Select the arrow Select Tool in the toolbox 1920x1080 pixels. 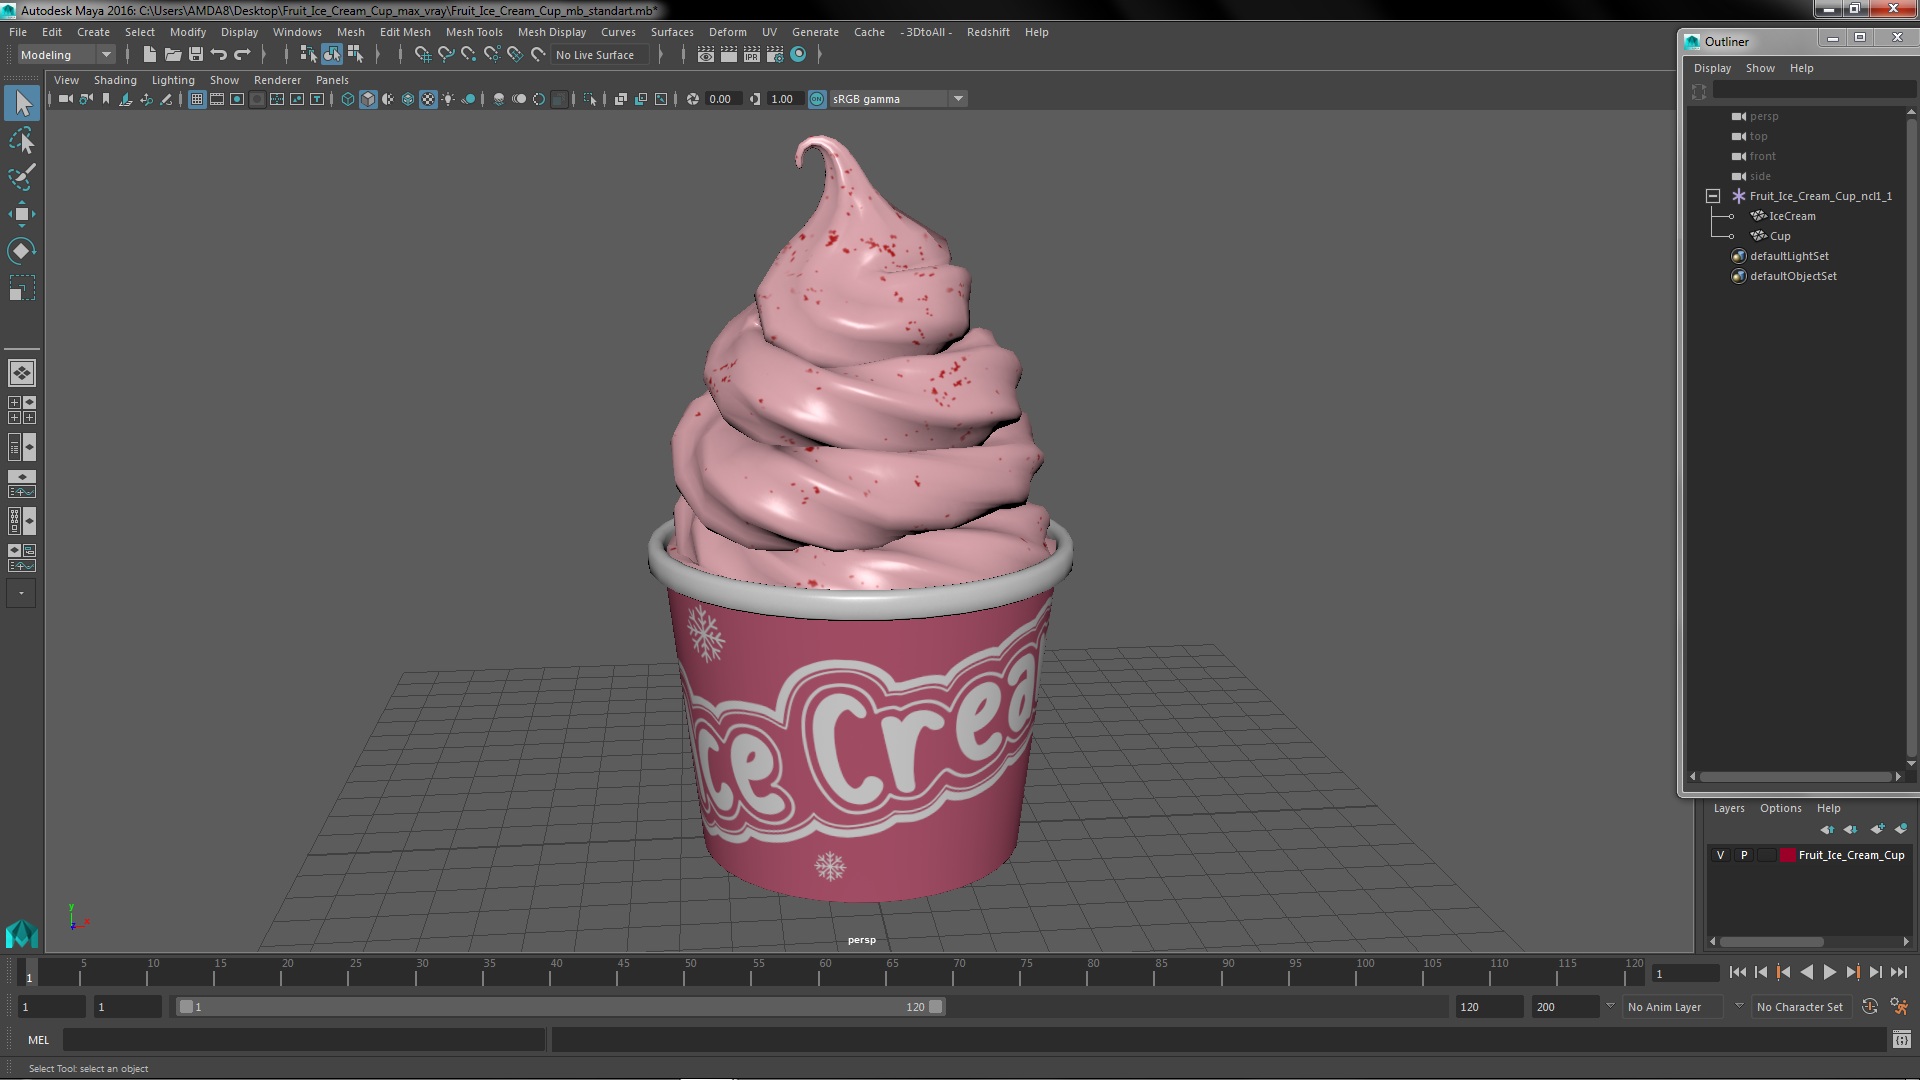tap(22, 103)
